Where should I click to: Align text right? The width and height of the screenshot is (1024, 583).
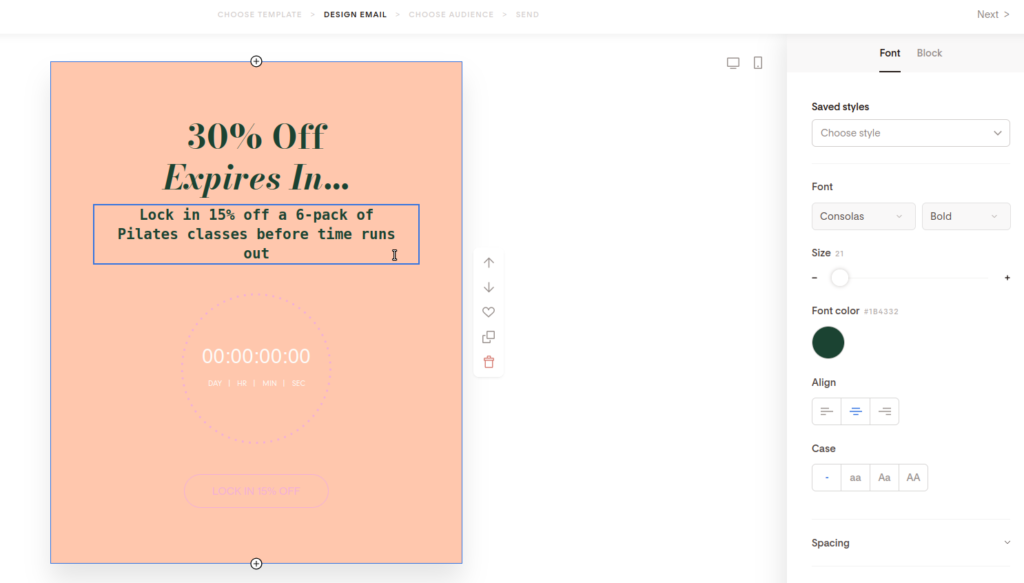(884, 411)
